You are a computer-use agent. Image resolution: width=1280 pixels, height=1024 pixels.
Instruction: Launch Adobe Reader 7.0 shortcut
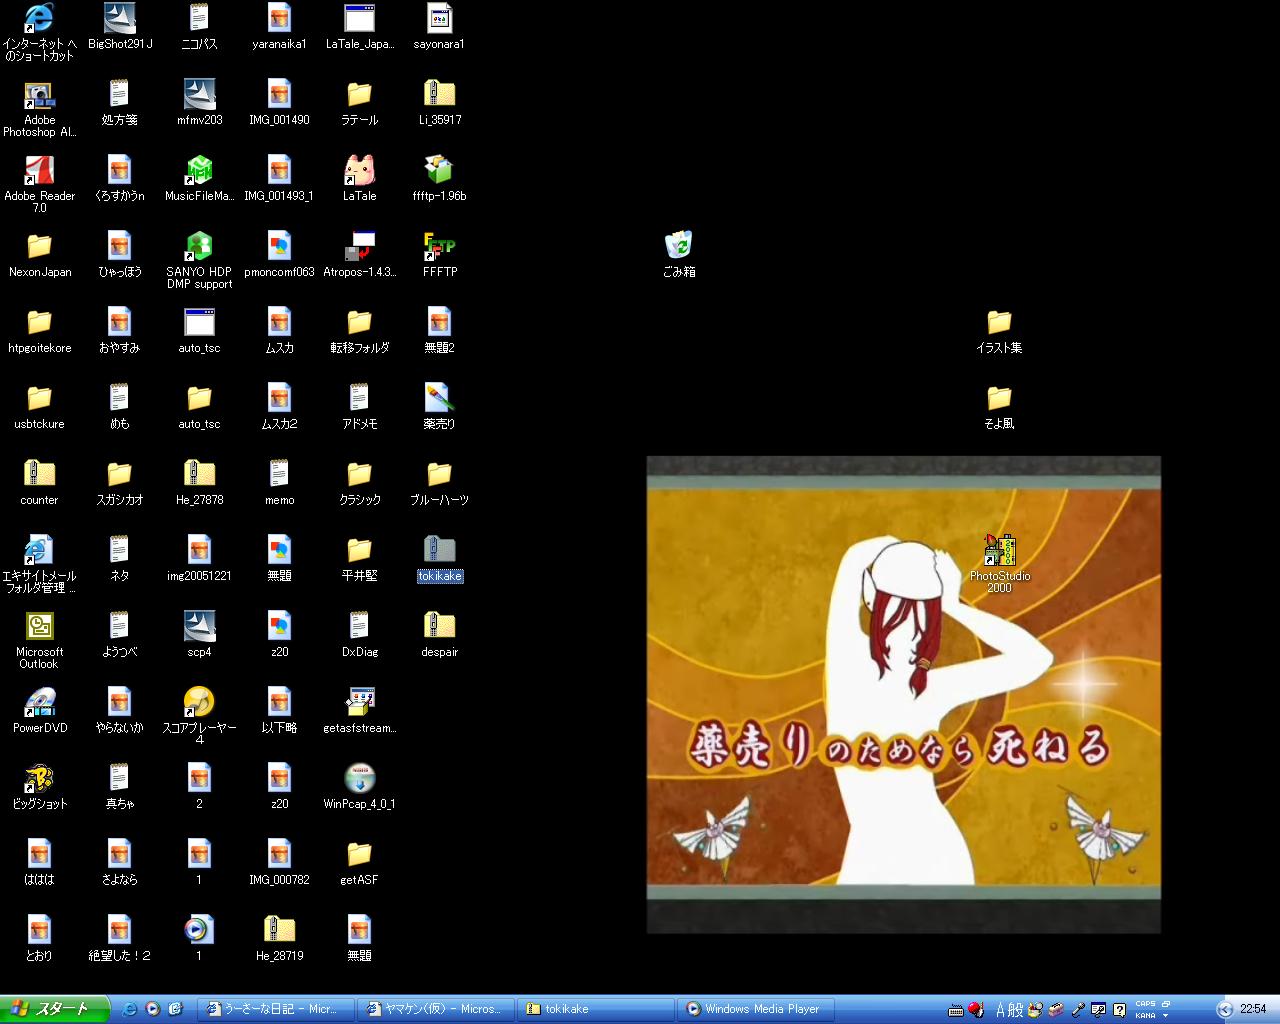tap(40, 184)
